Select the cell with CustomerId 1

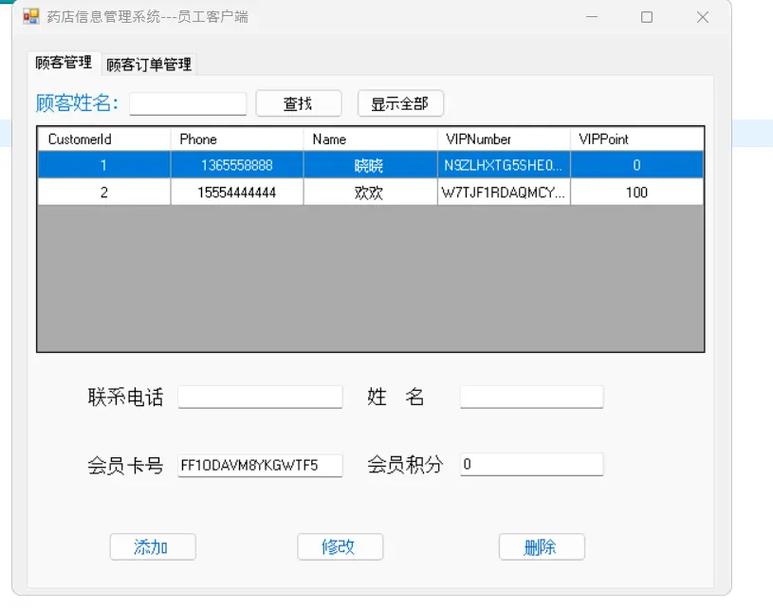tap(104, 165)
